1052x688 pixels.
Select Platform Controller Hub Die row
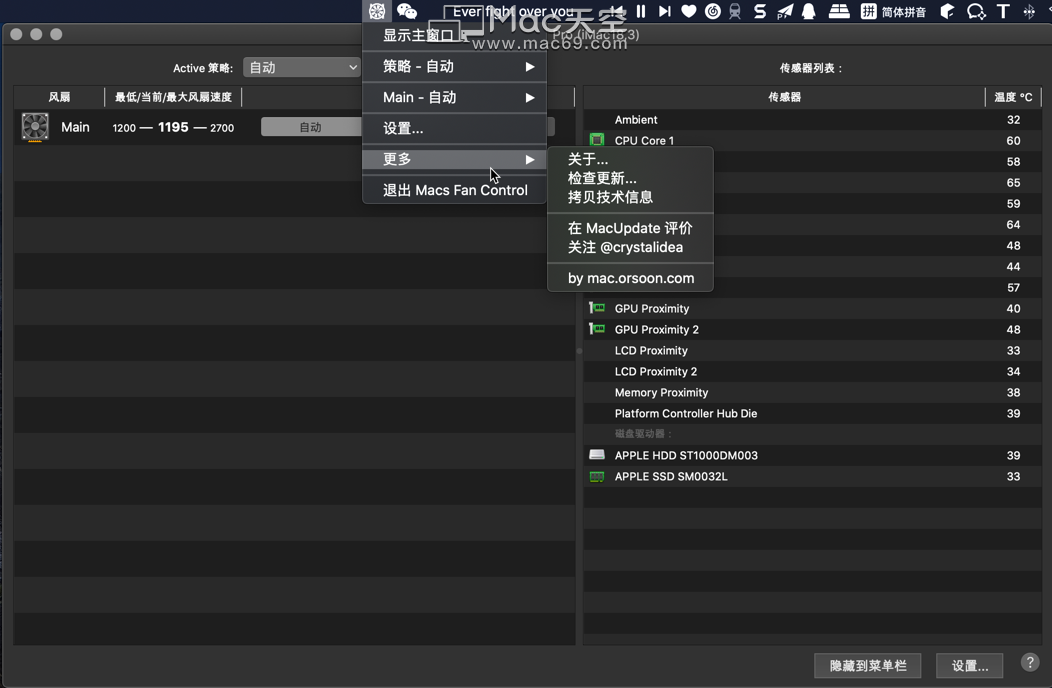click(812, 413)
